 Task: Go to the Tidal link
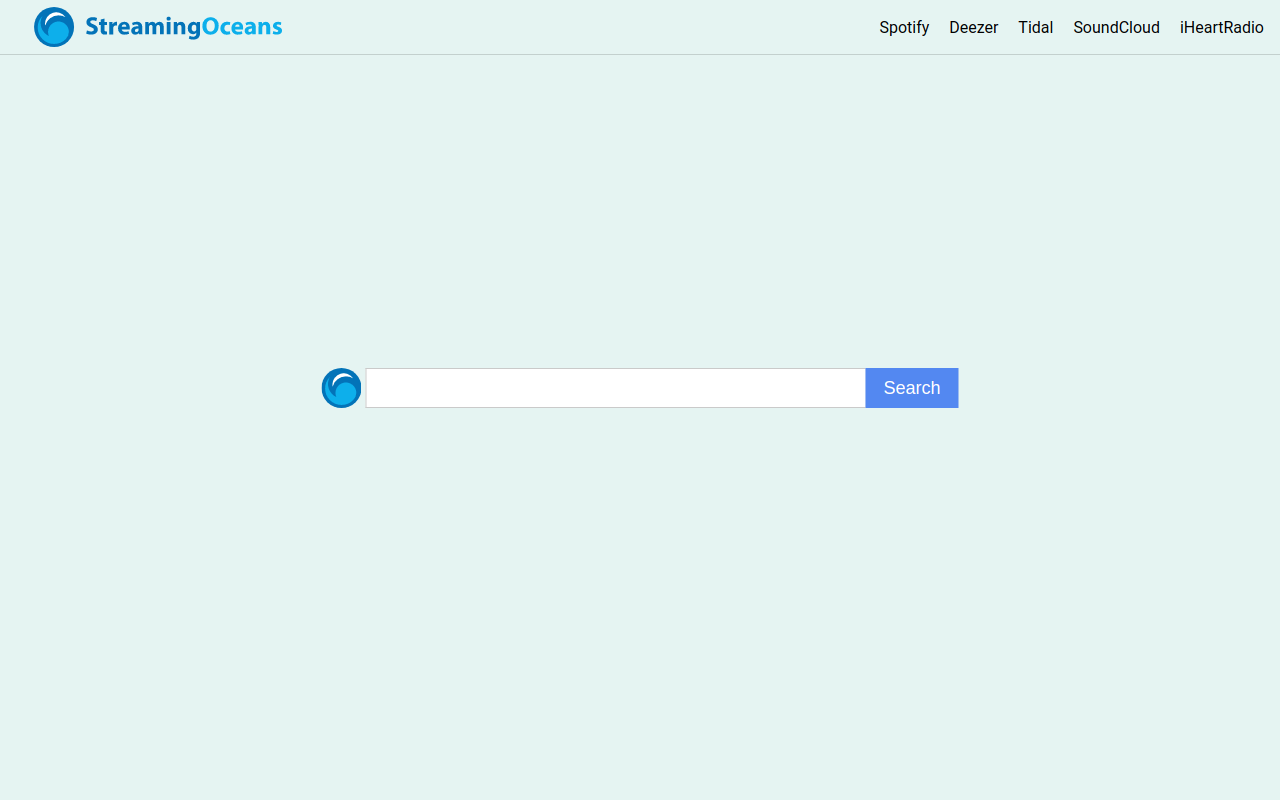1036,28
